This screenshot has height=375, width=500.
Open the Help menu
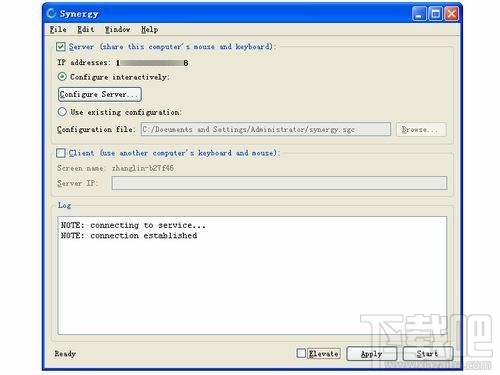[149, 29]
